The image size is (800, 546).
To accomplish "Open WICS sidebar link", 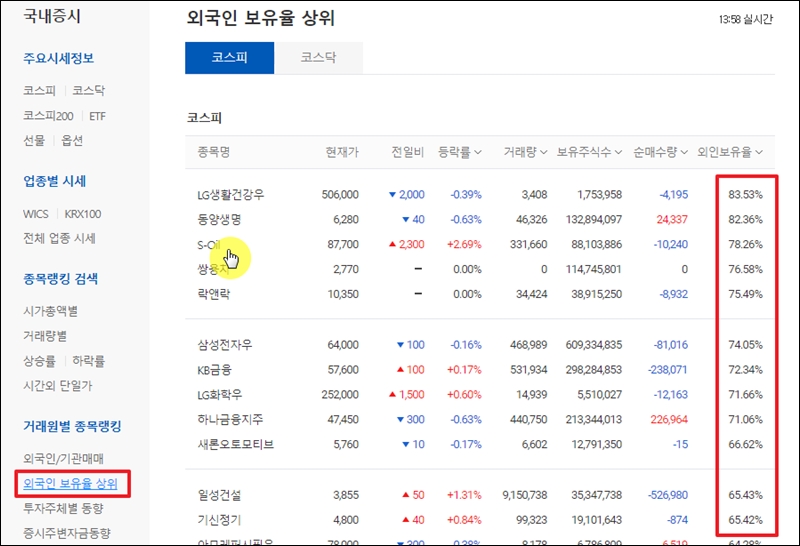I will [36, 214].
